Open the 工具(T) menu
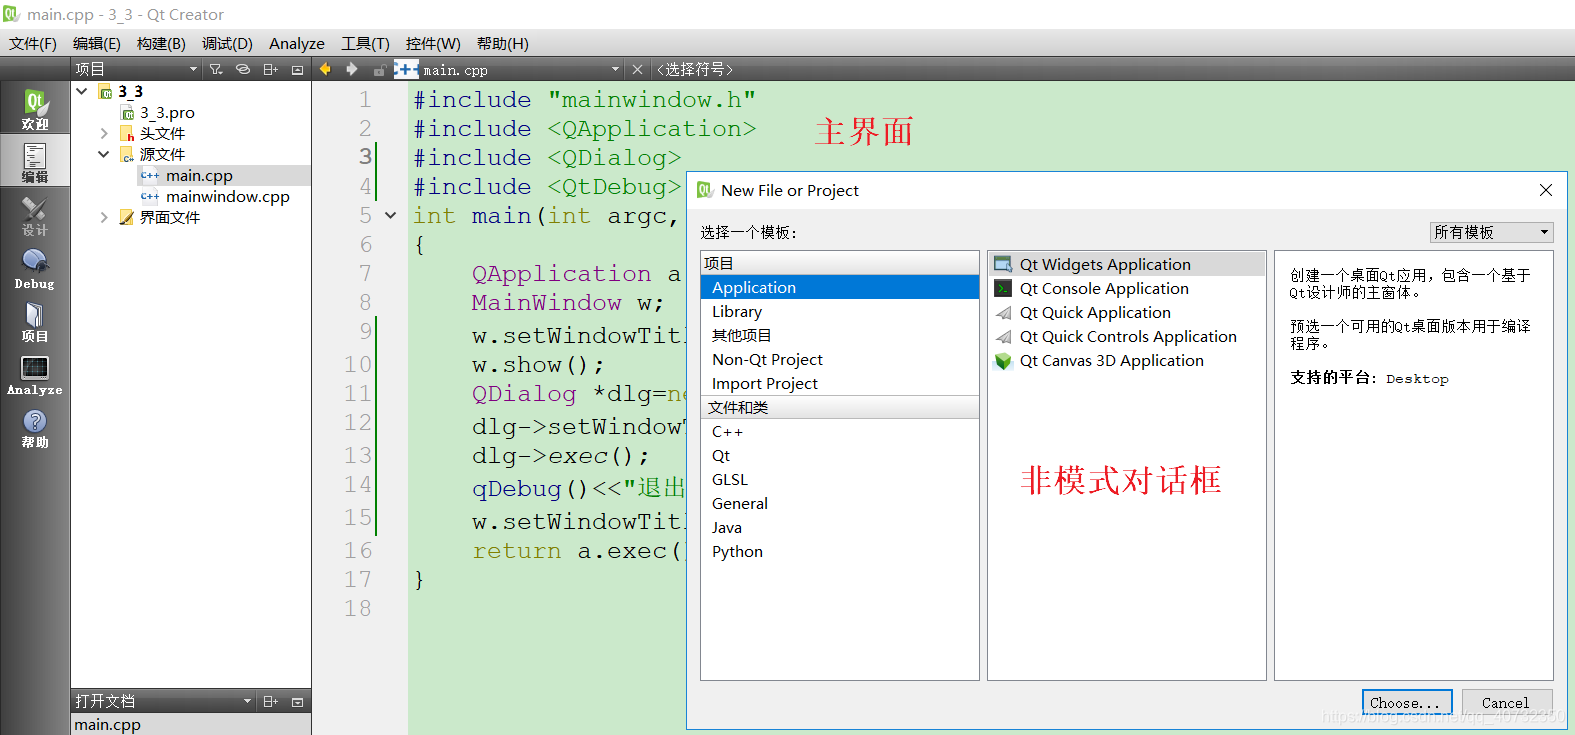 365,43
